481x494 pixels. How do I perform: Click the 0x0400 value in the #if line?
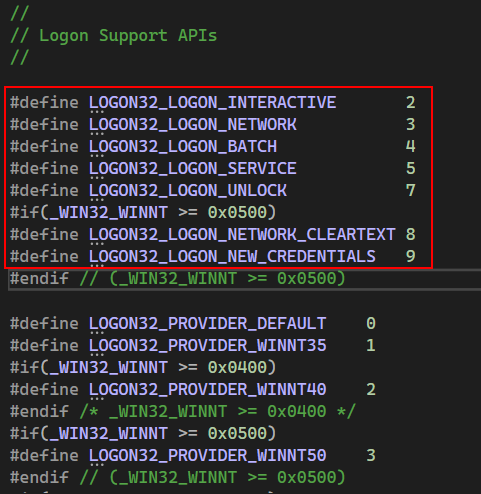pyautogui.click(x=237, y=367)
